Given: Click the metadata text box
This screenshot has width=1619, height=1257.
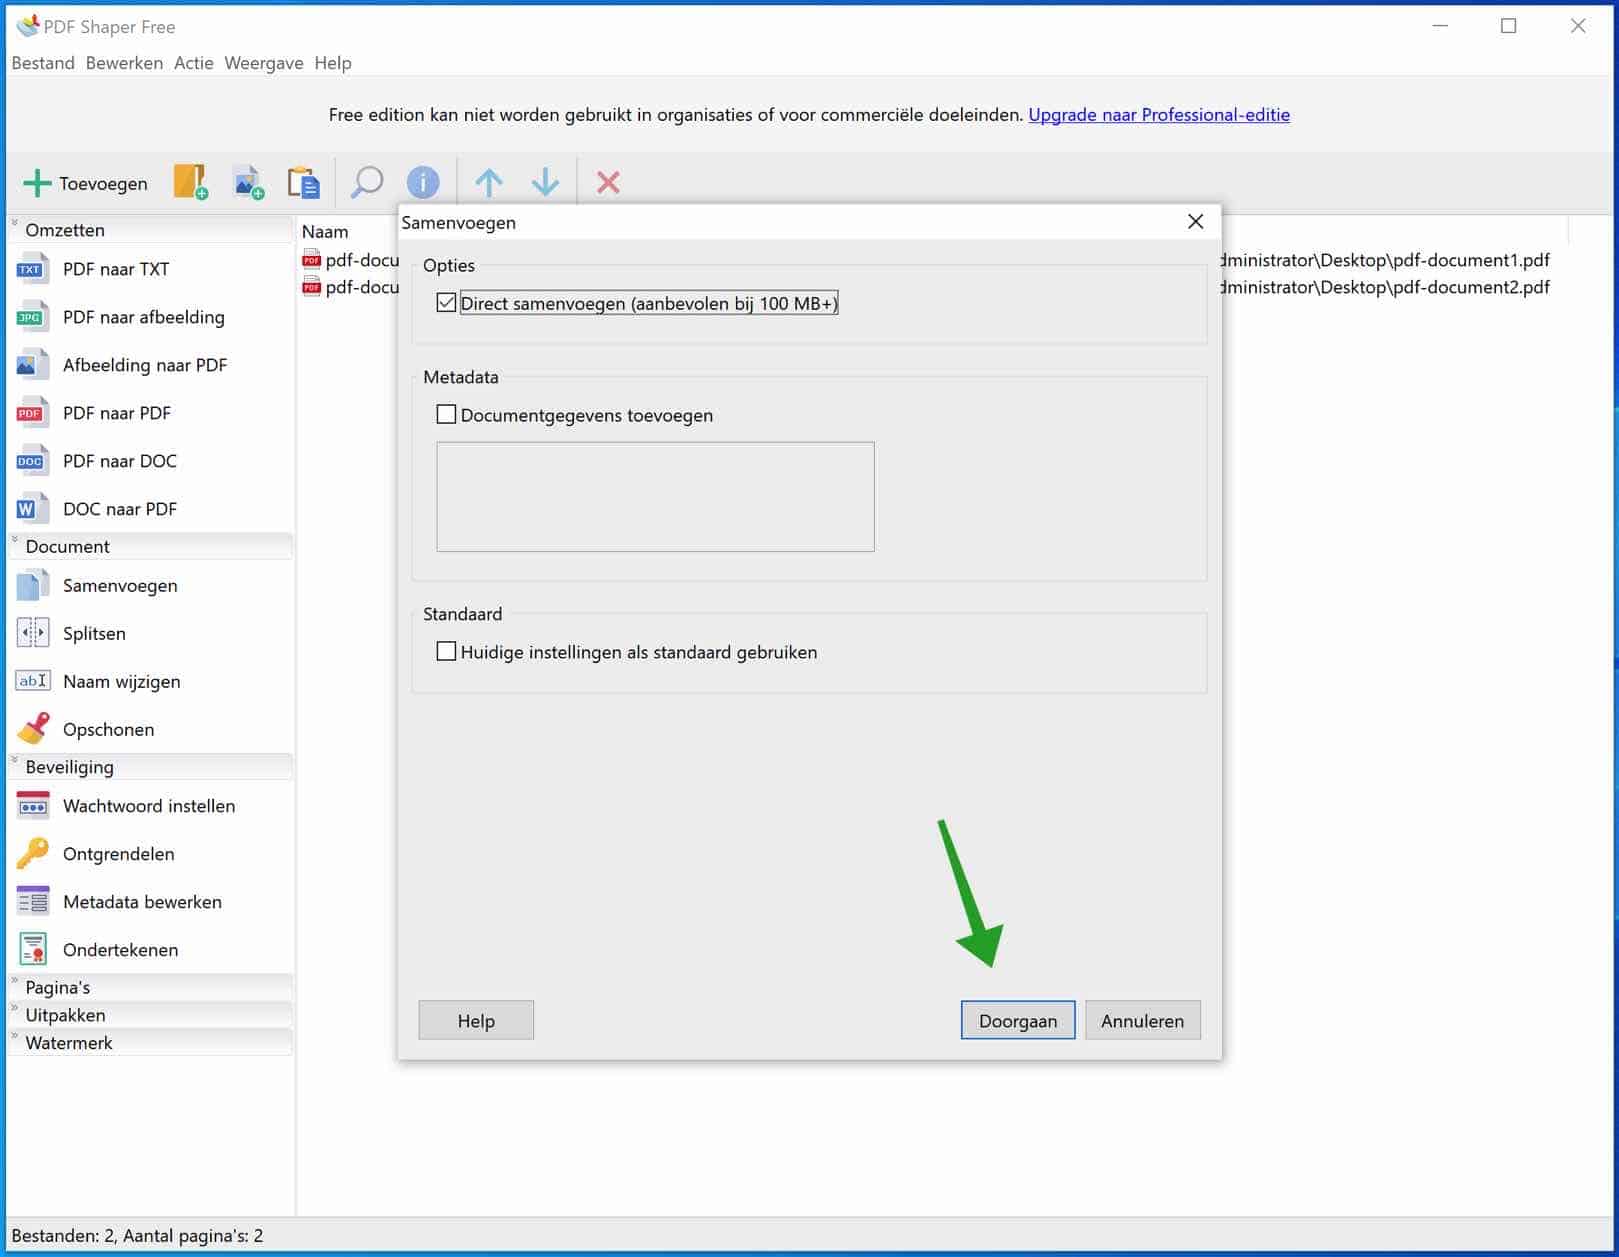Looking at the screenshot, I should 655,497.
